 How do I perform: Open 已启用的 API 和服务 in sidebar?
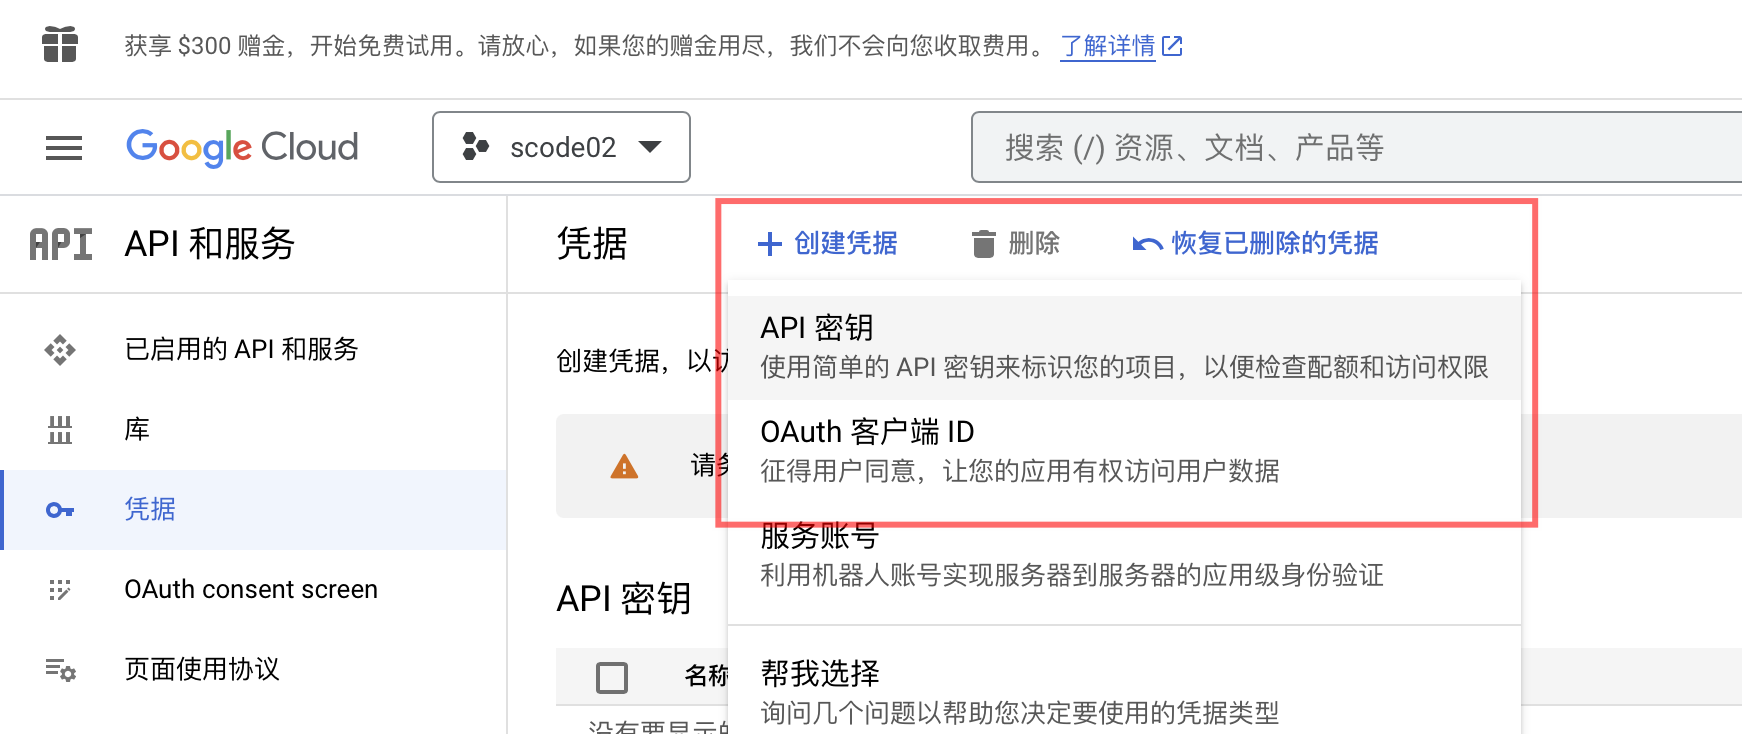tap(253, 350)
